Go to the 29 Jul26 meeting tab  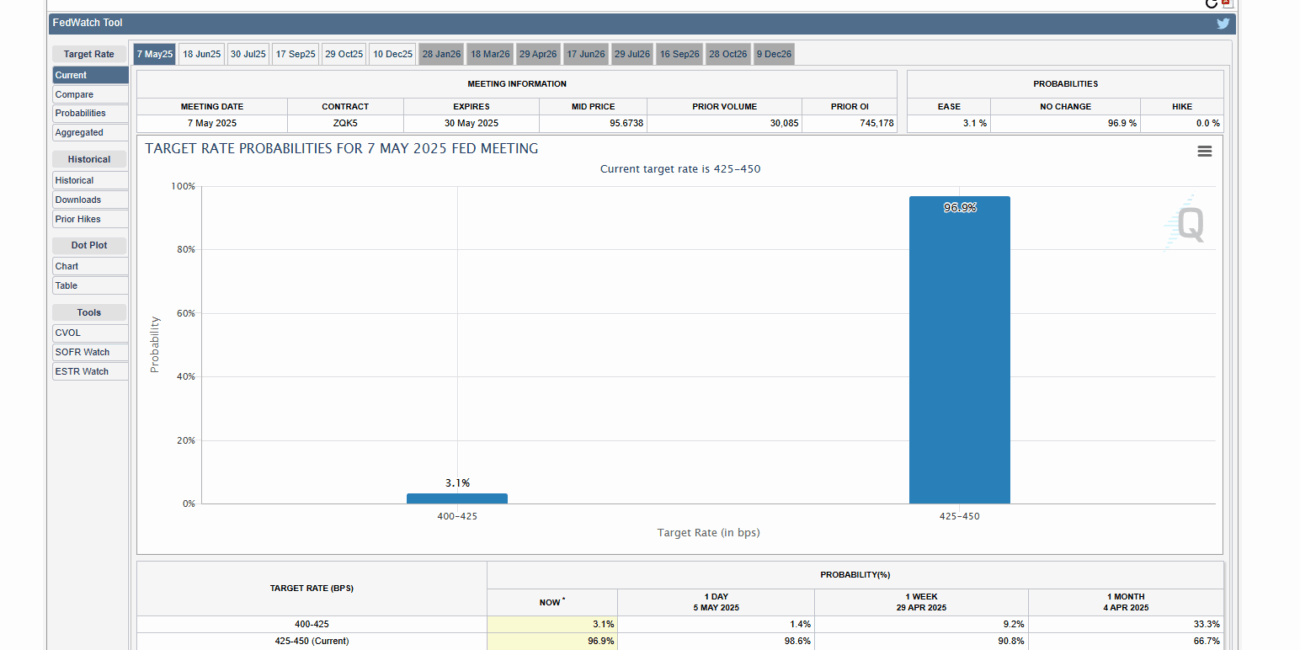tap(632, 54)
